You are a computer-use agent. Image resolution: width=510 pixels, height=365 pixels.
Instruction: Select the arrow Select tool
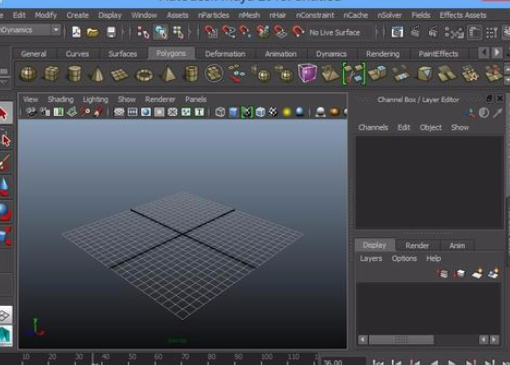pos(5,113)
